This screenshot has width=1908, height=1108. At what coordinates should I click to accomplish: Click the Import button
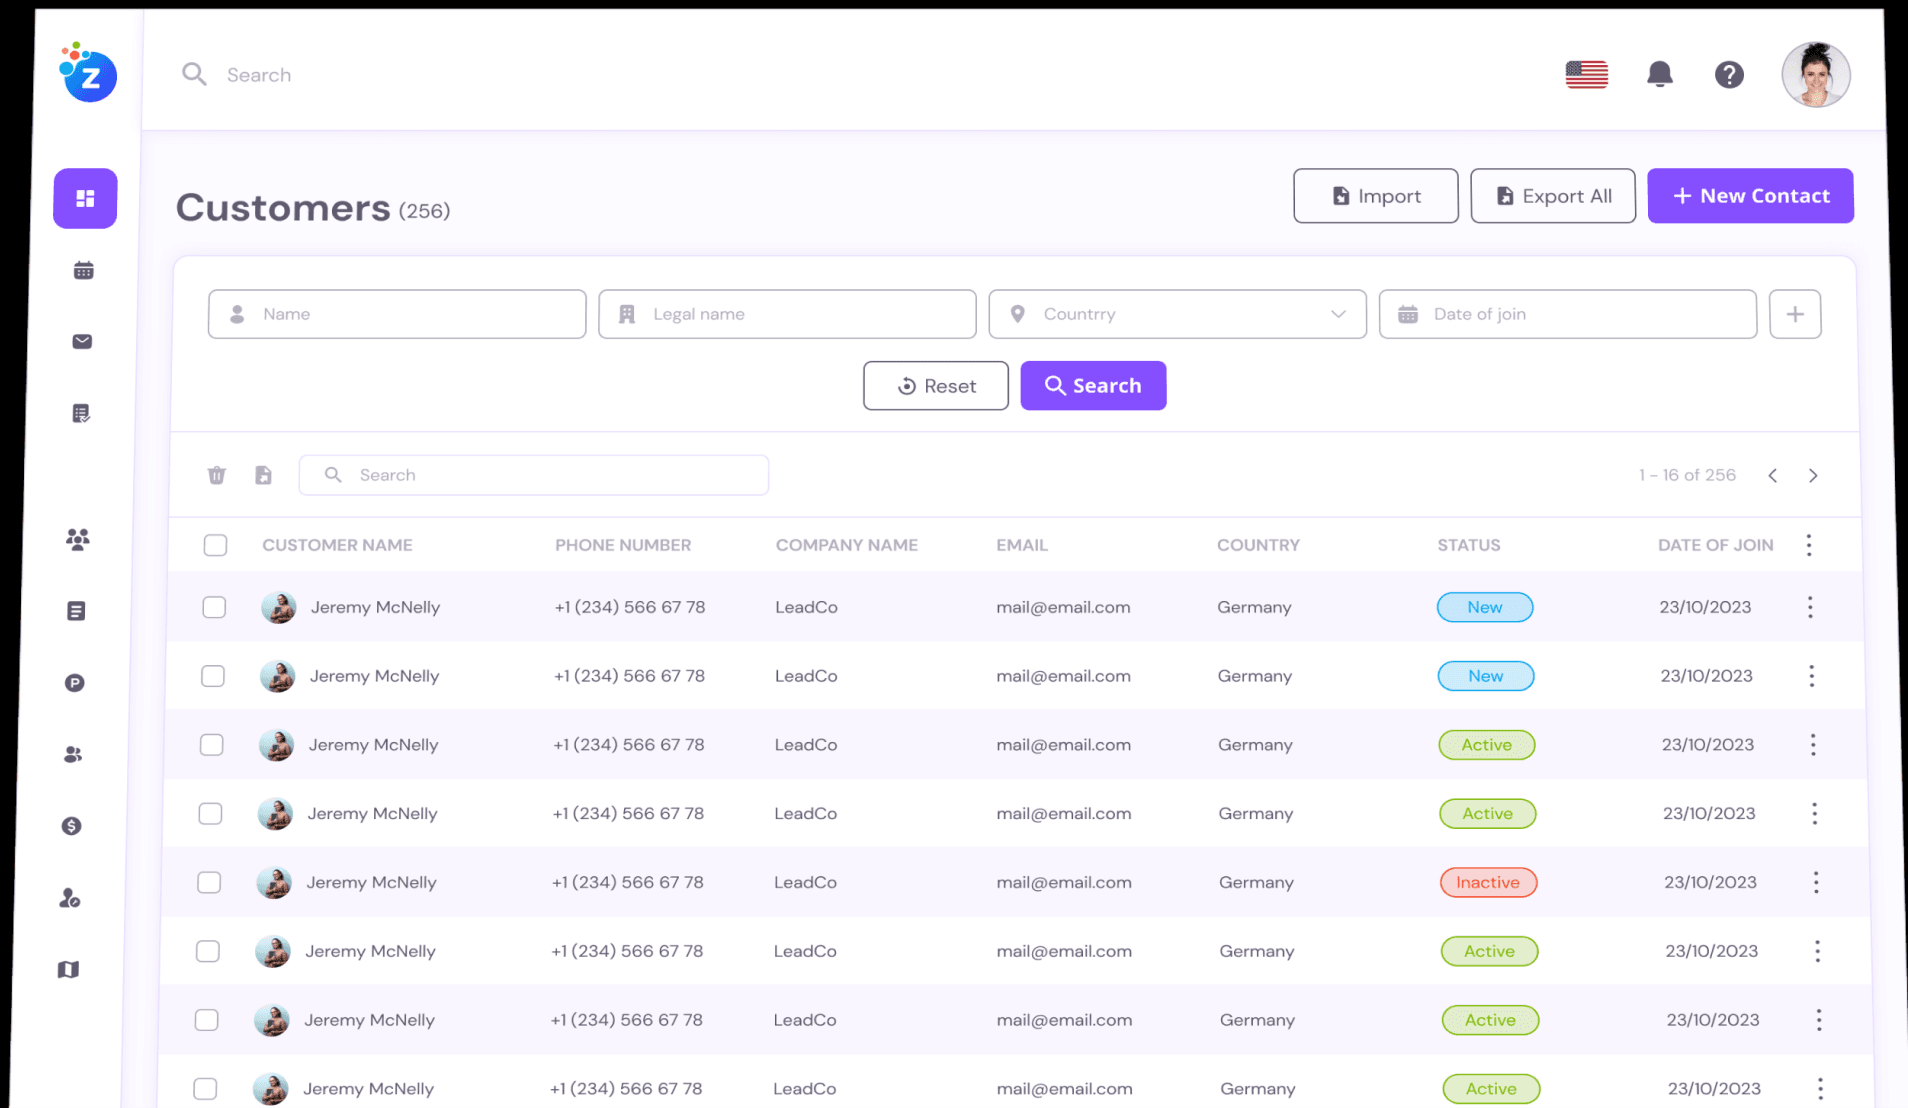pos(1375,196)
